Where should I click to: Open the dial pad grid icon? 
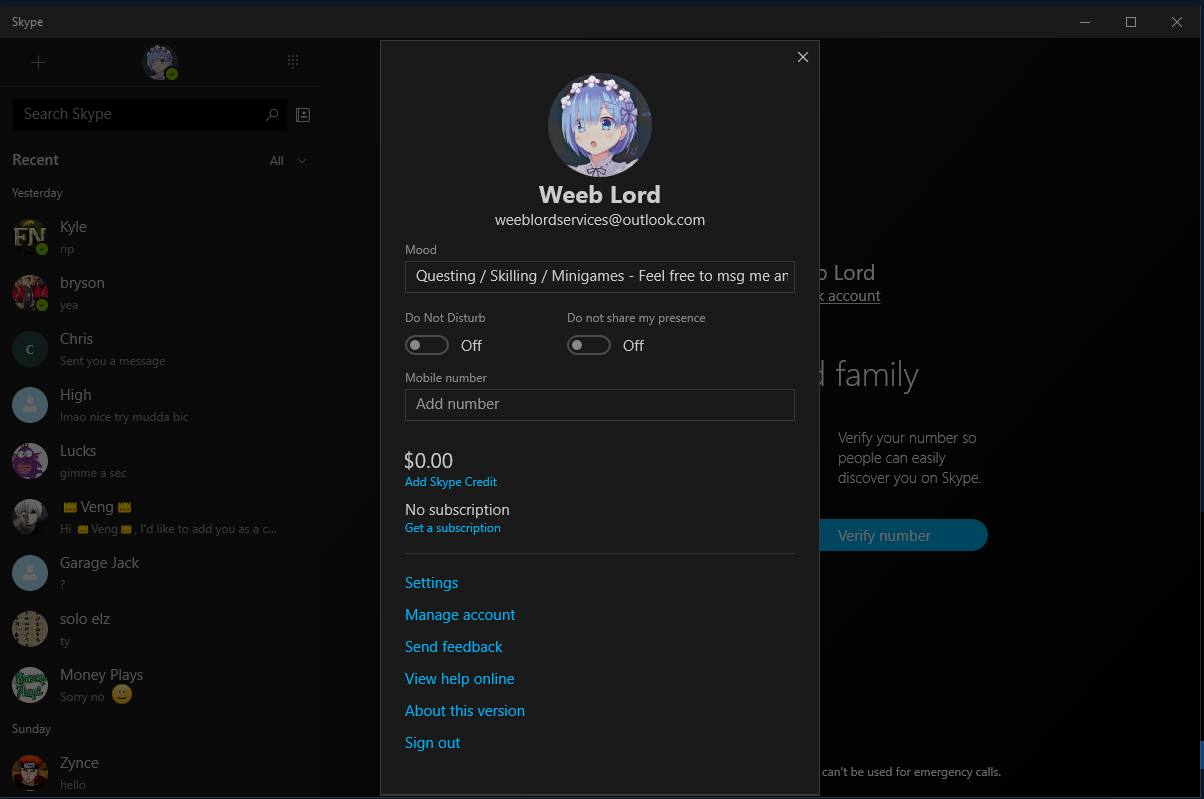(293, 62)
